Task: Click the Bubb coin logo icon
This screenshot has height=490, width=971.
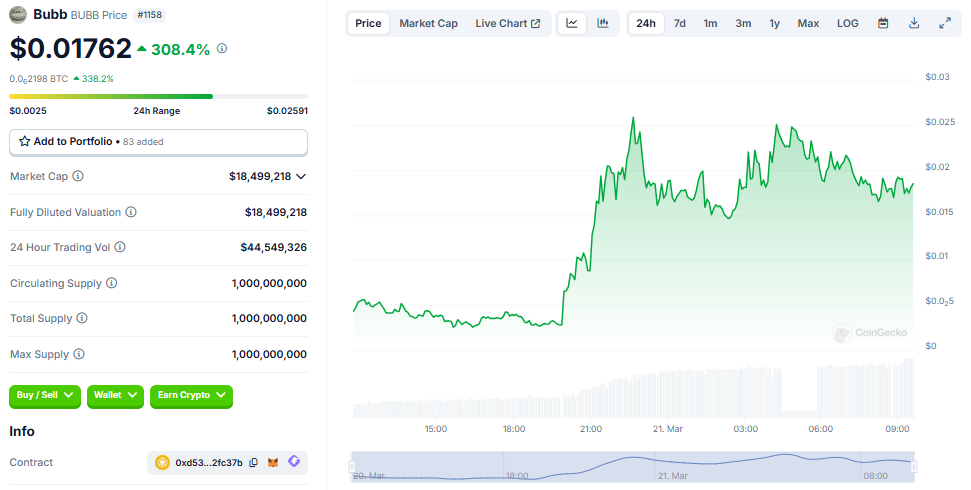Action: pyautogui.click(x=18, y=15)
